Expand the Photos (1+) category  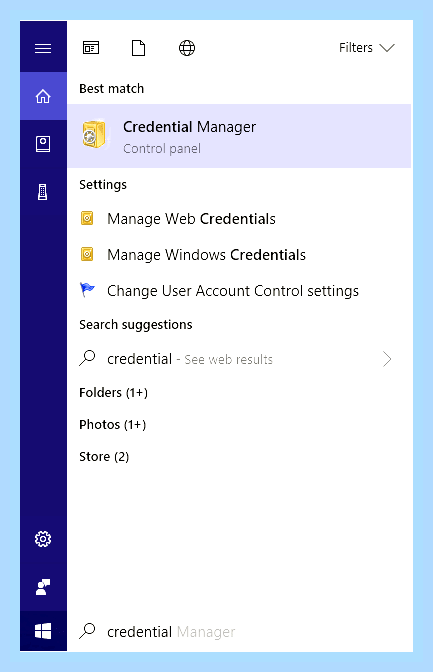point(113,425)
